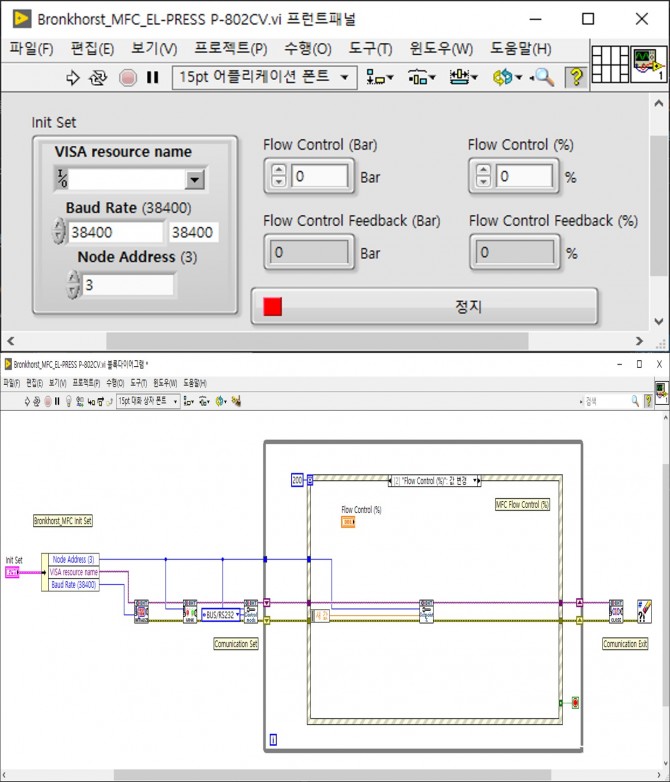Click front panel vertical scrollbar up arrow

point(659,103)
